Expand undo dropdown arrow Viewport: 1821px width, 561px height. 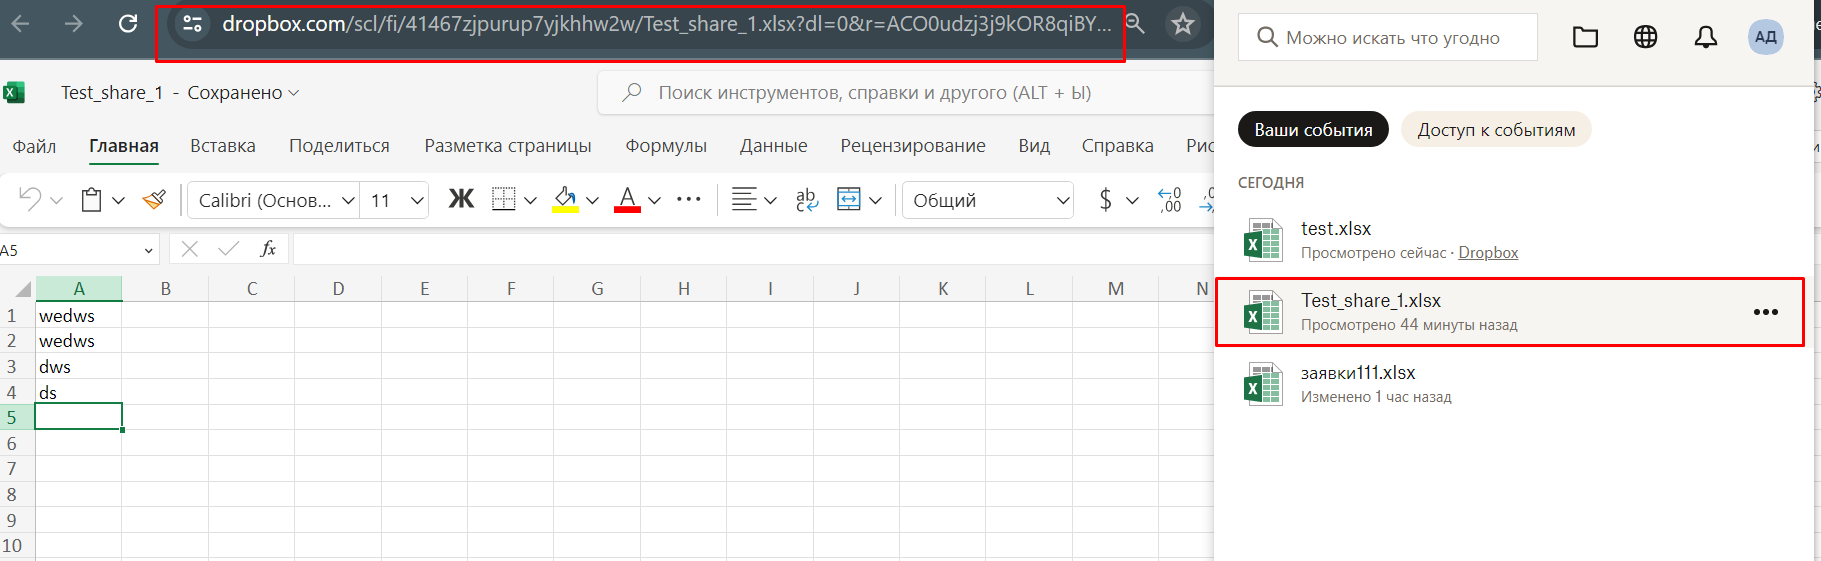coord(57,200)
